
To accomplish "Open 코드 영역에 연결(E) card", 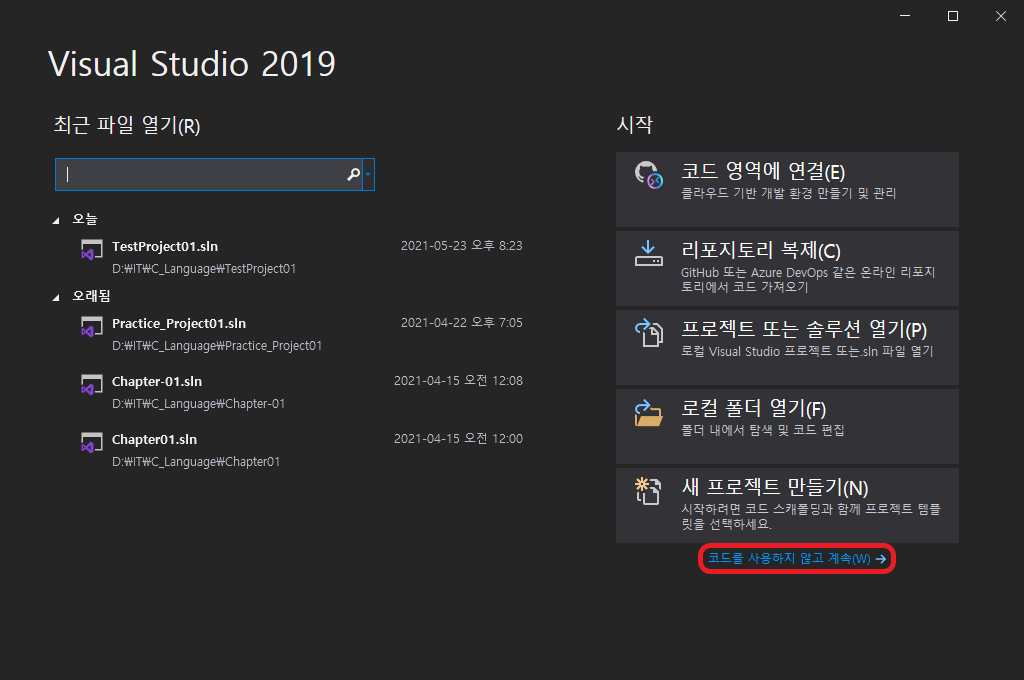I will tap(787, 189).
